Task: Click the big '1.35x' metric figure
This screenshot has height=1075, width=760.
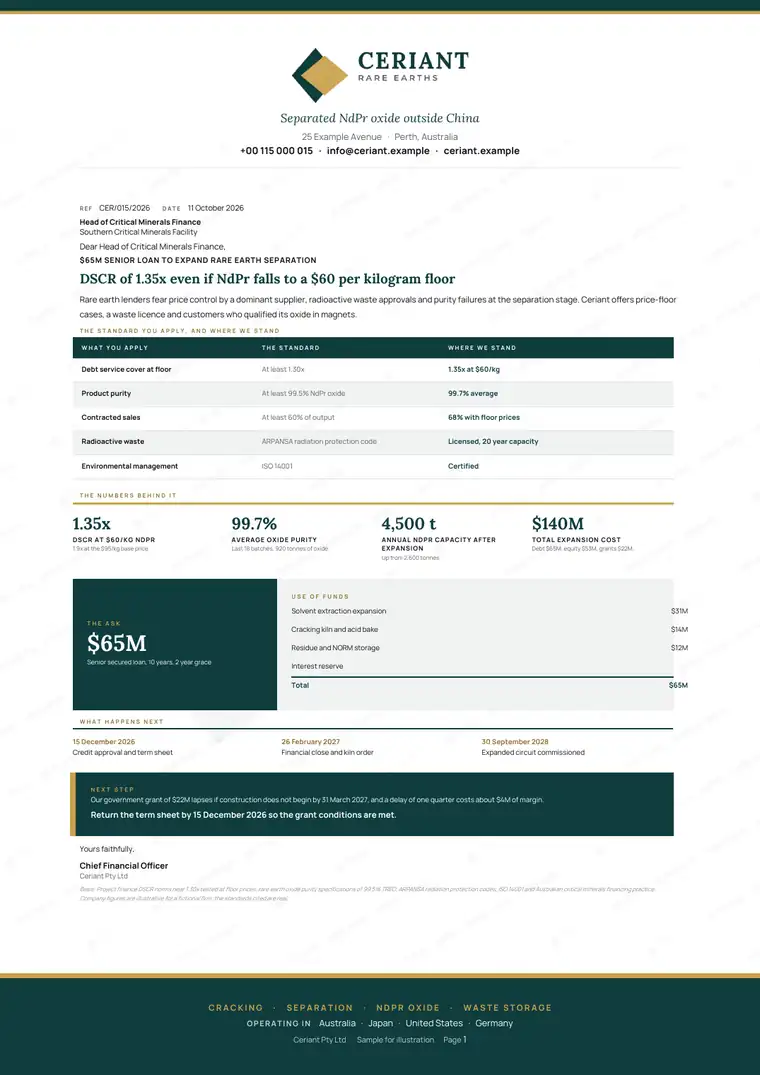Action: (x=91, y=524)
